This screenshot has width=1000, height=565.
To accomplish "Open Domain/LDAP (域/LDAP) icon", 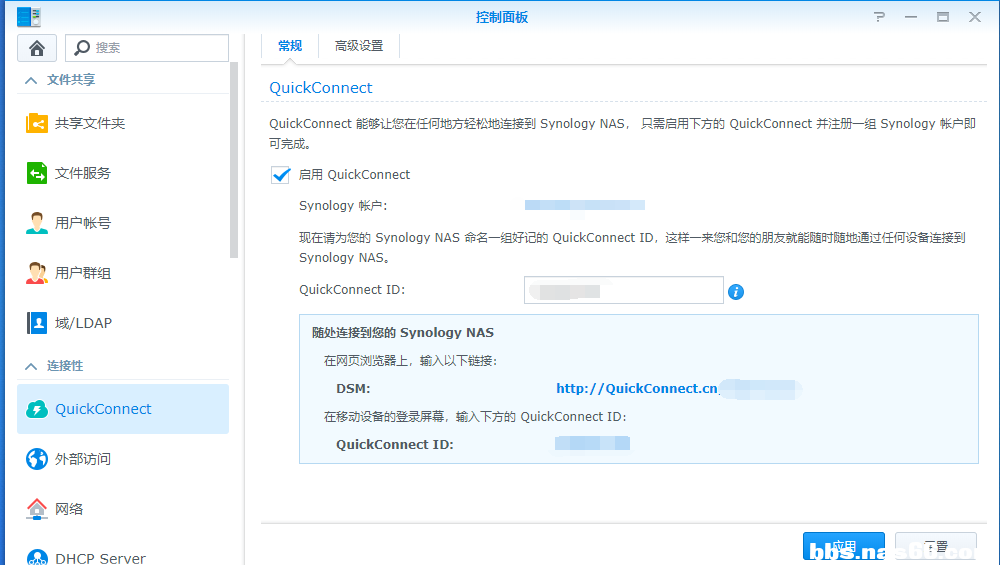I will (x=37, y=323).
